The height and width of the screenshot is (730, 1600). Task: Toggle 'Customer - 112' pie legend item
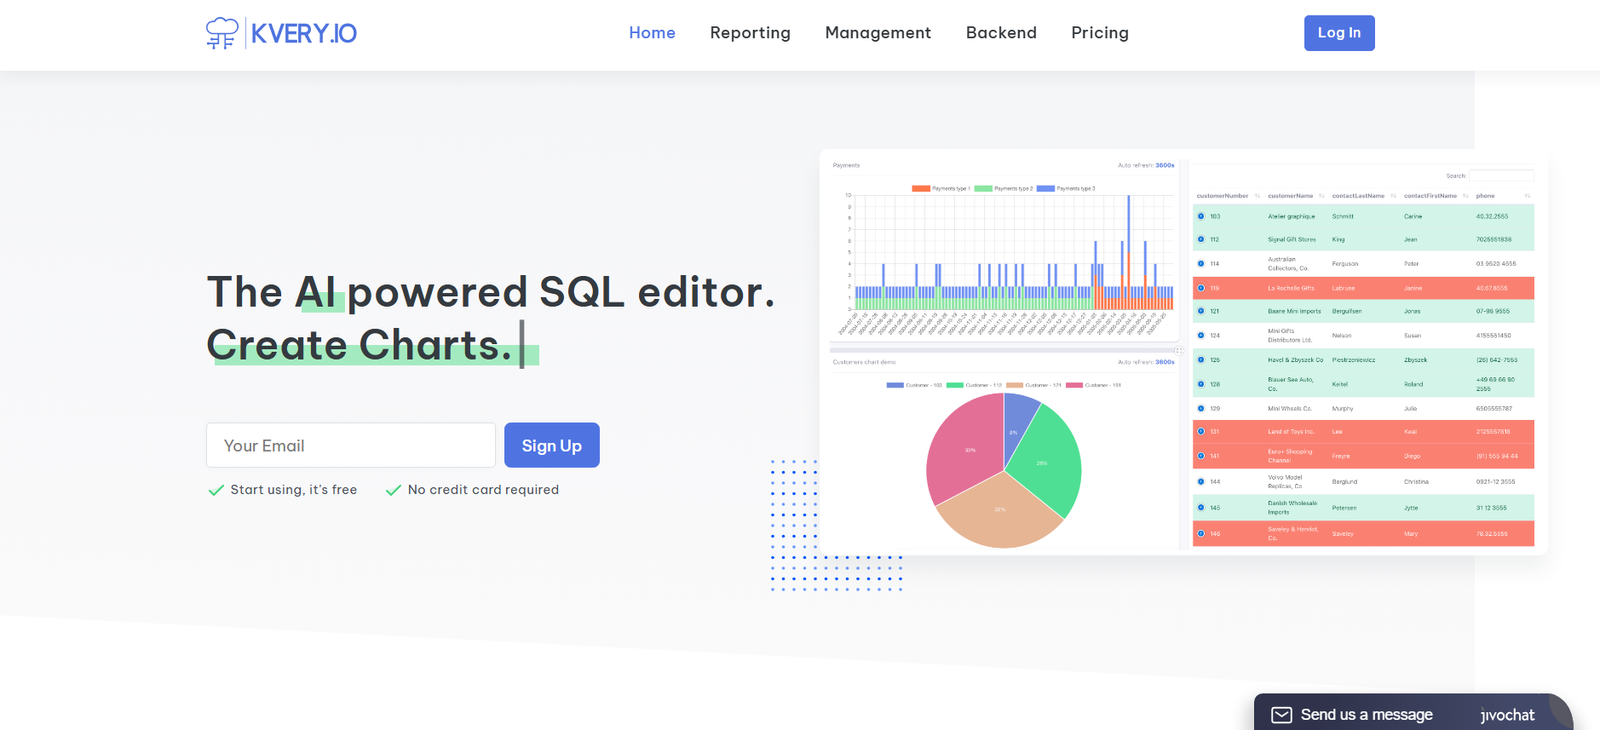[973, 385]
